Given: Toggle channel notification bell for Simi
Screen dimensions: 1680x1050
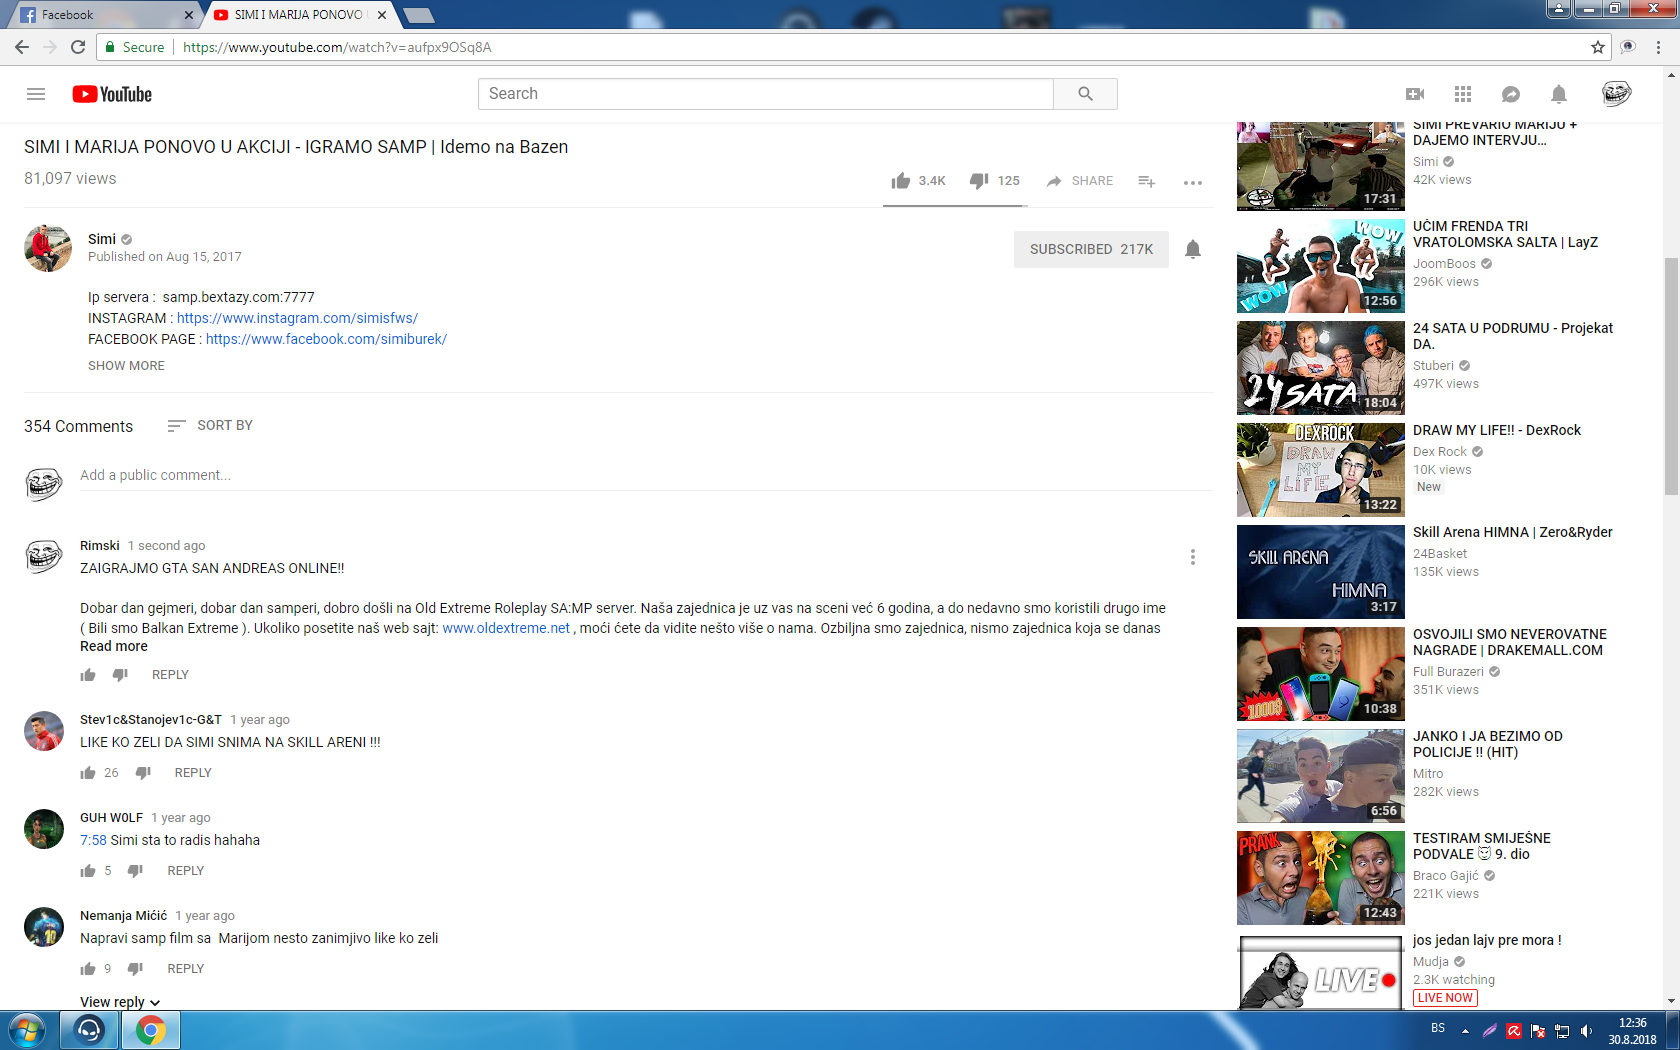Looking at the screenshot, I should [x=1193, y=249].
